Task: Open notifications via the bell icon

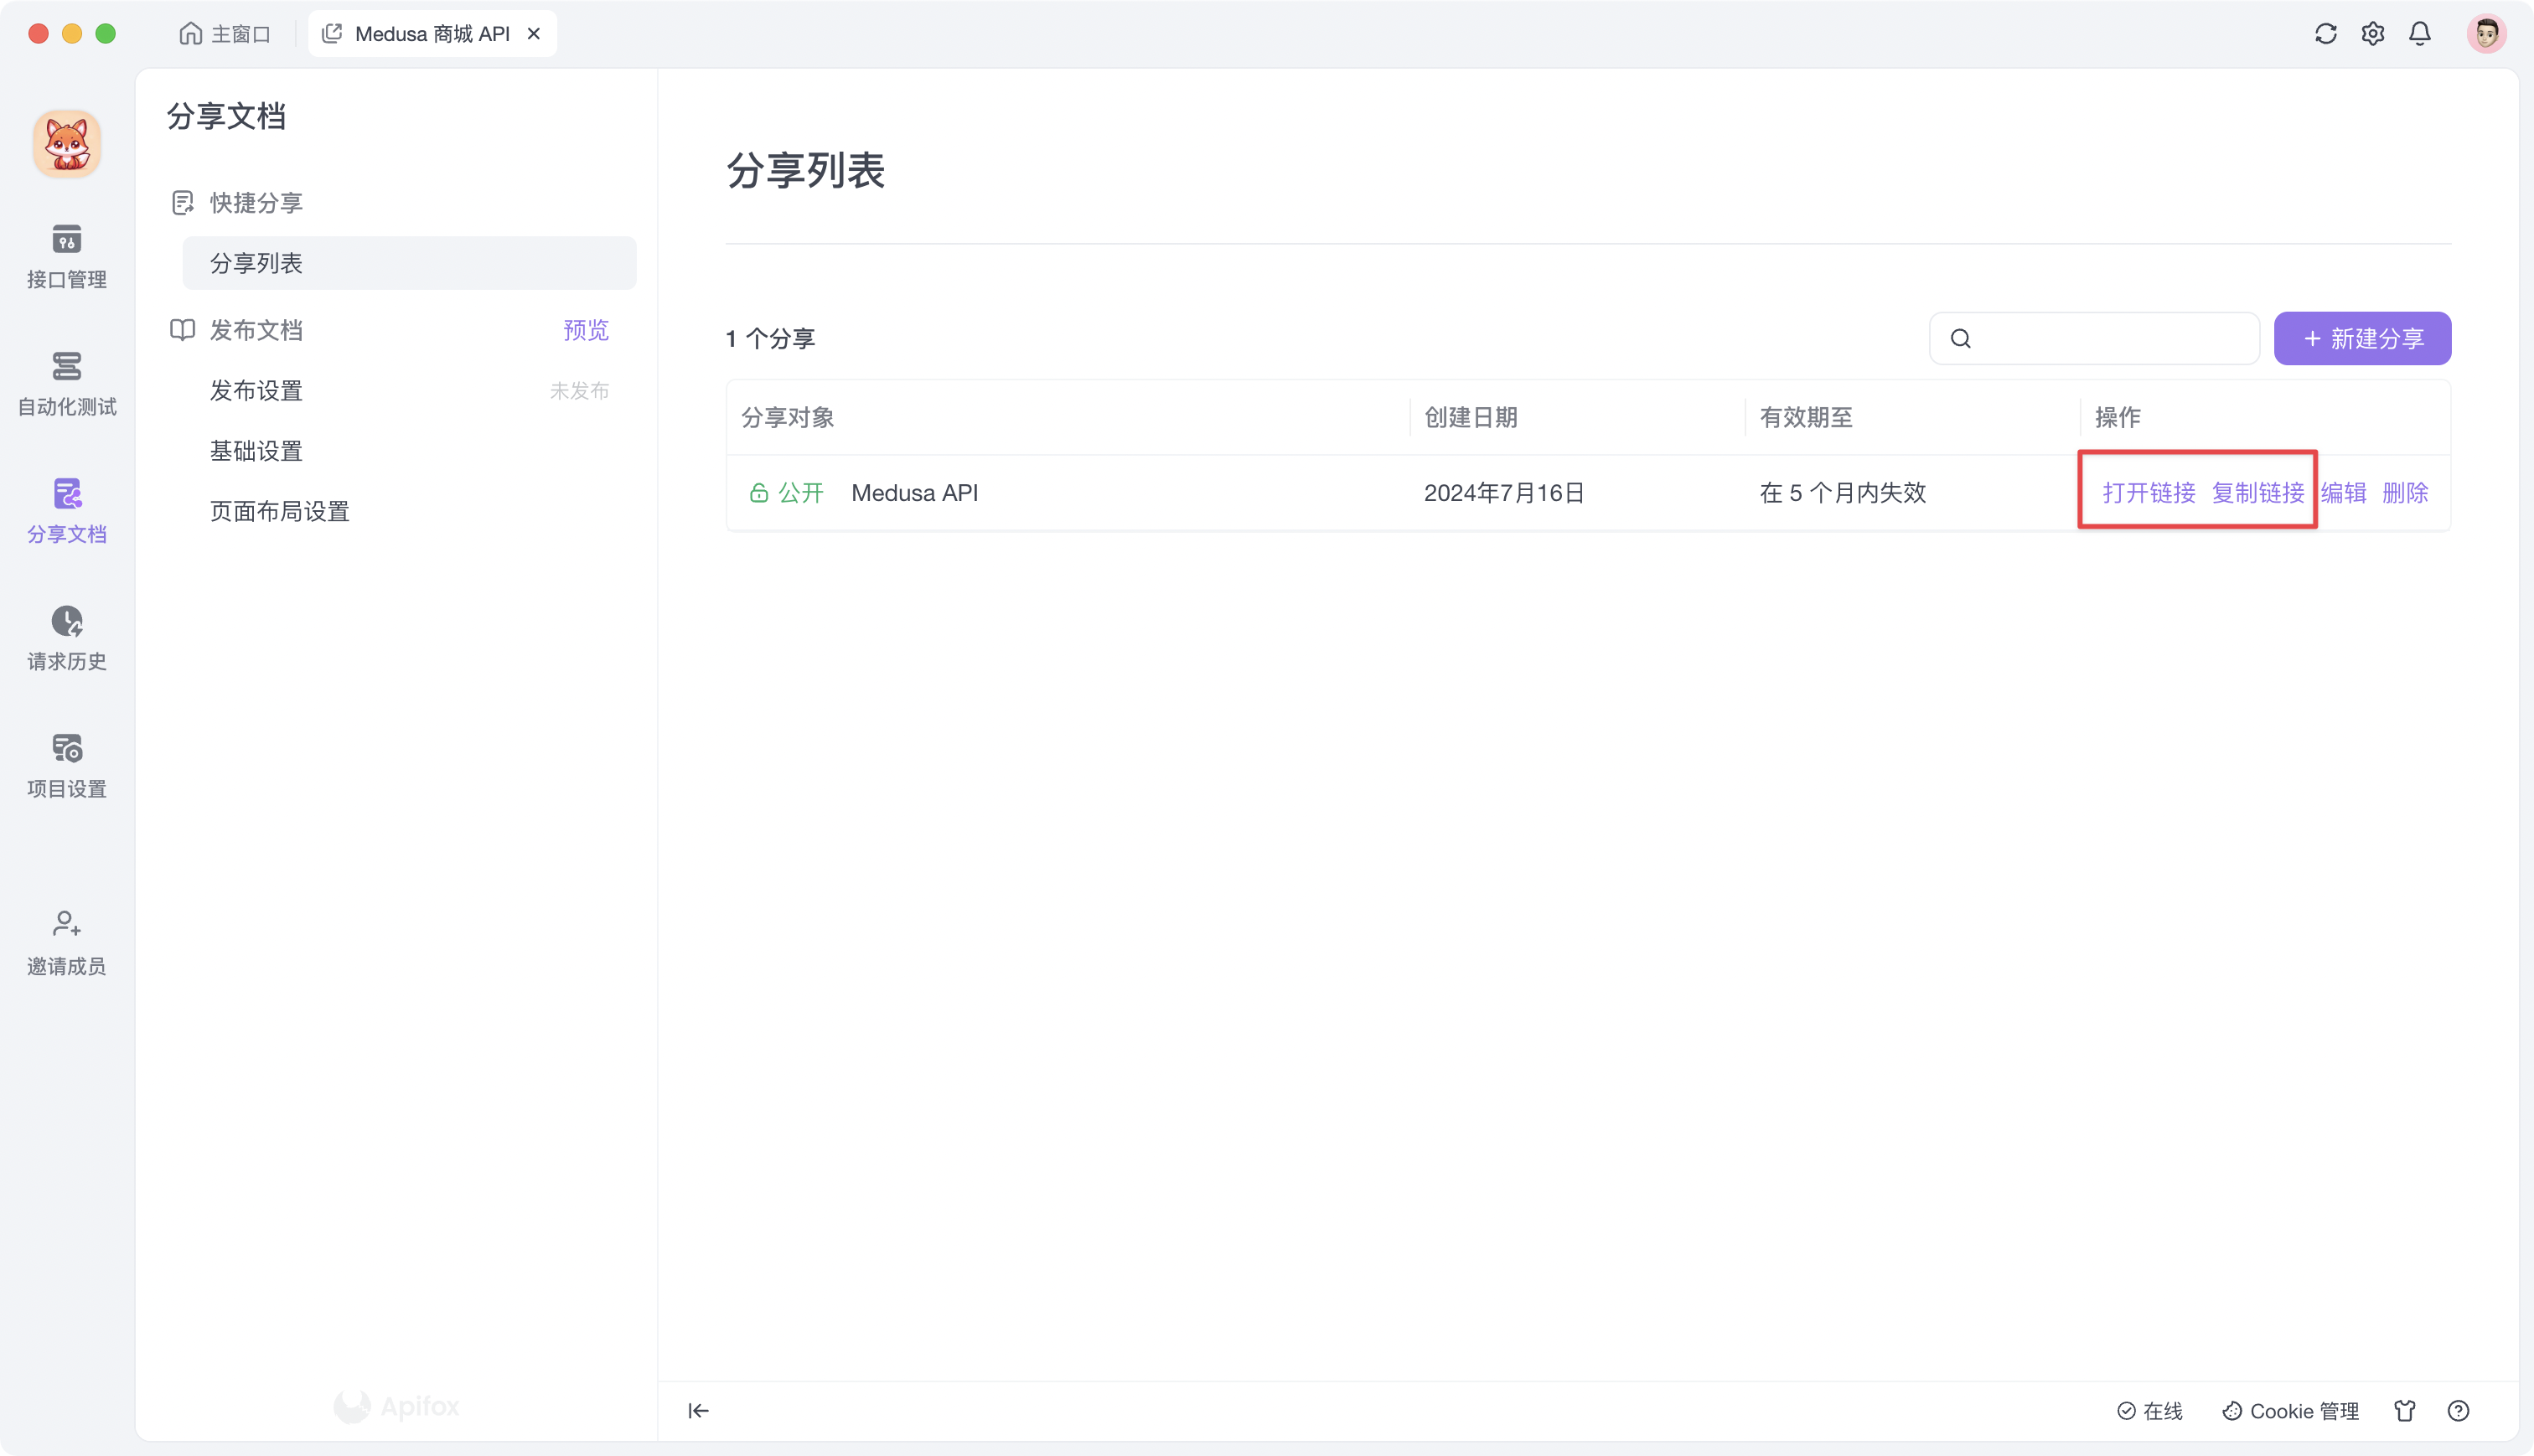Action: 2421,33
